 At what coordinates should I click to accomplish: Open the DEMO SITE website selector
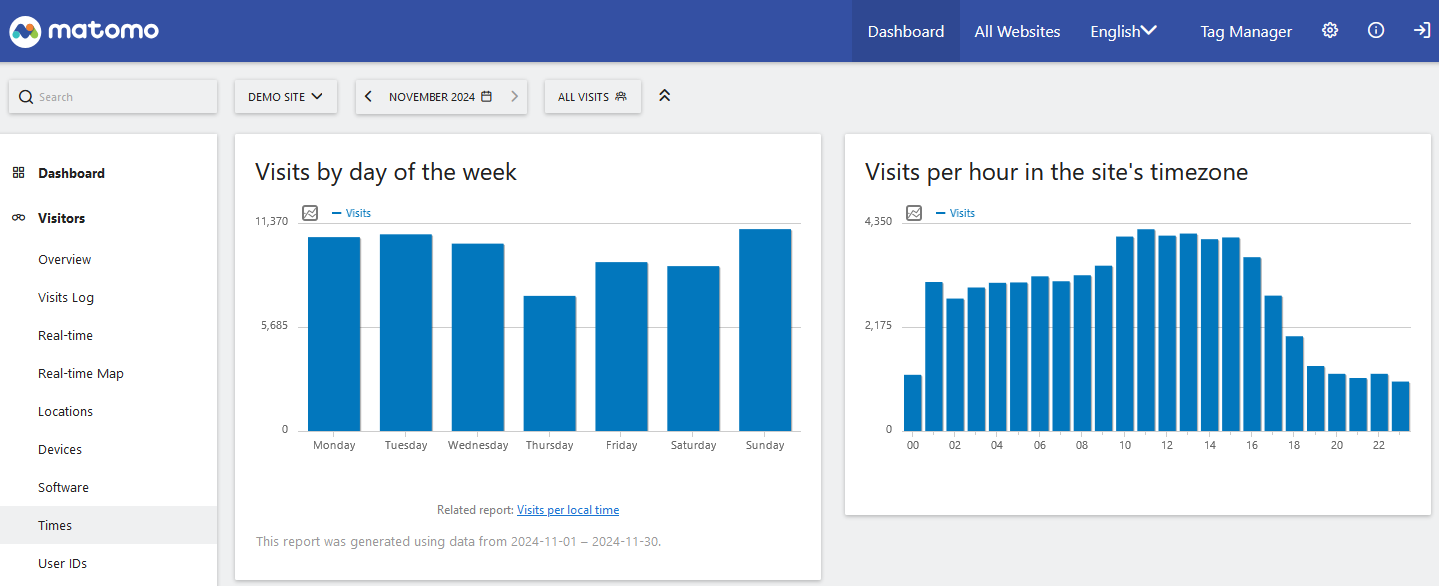(286, 96)
